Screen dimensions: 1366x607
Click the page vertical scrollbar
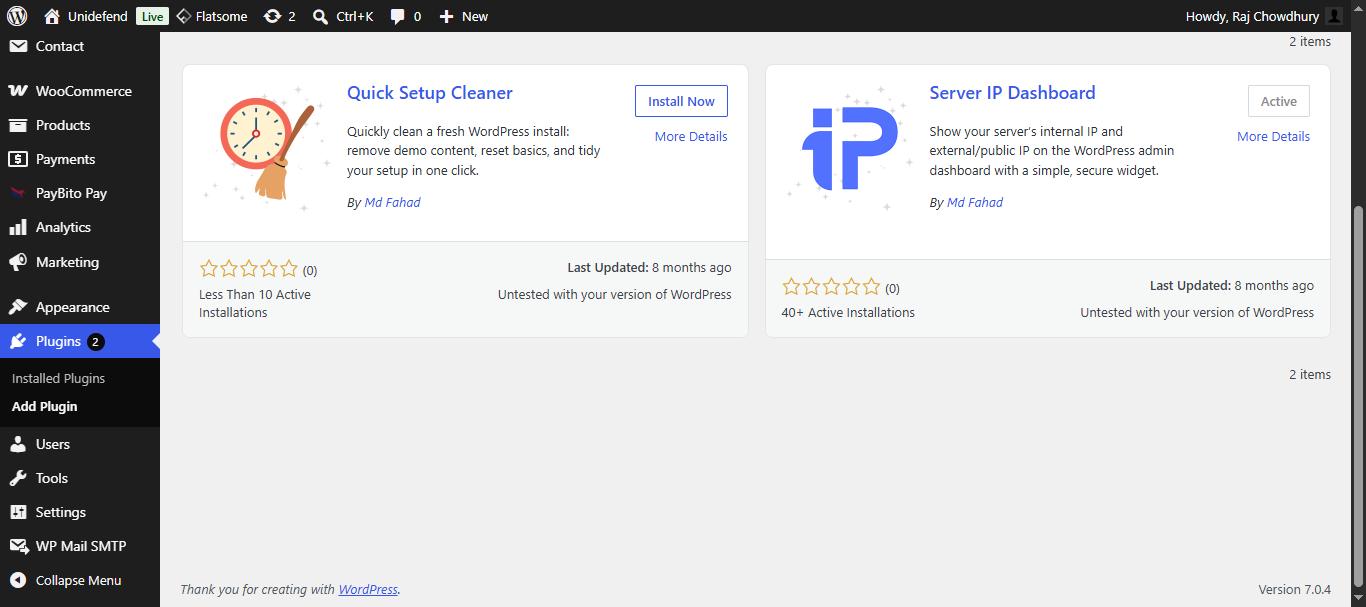tap(1358, 395)
